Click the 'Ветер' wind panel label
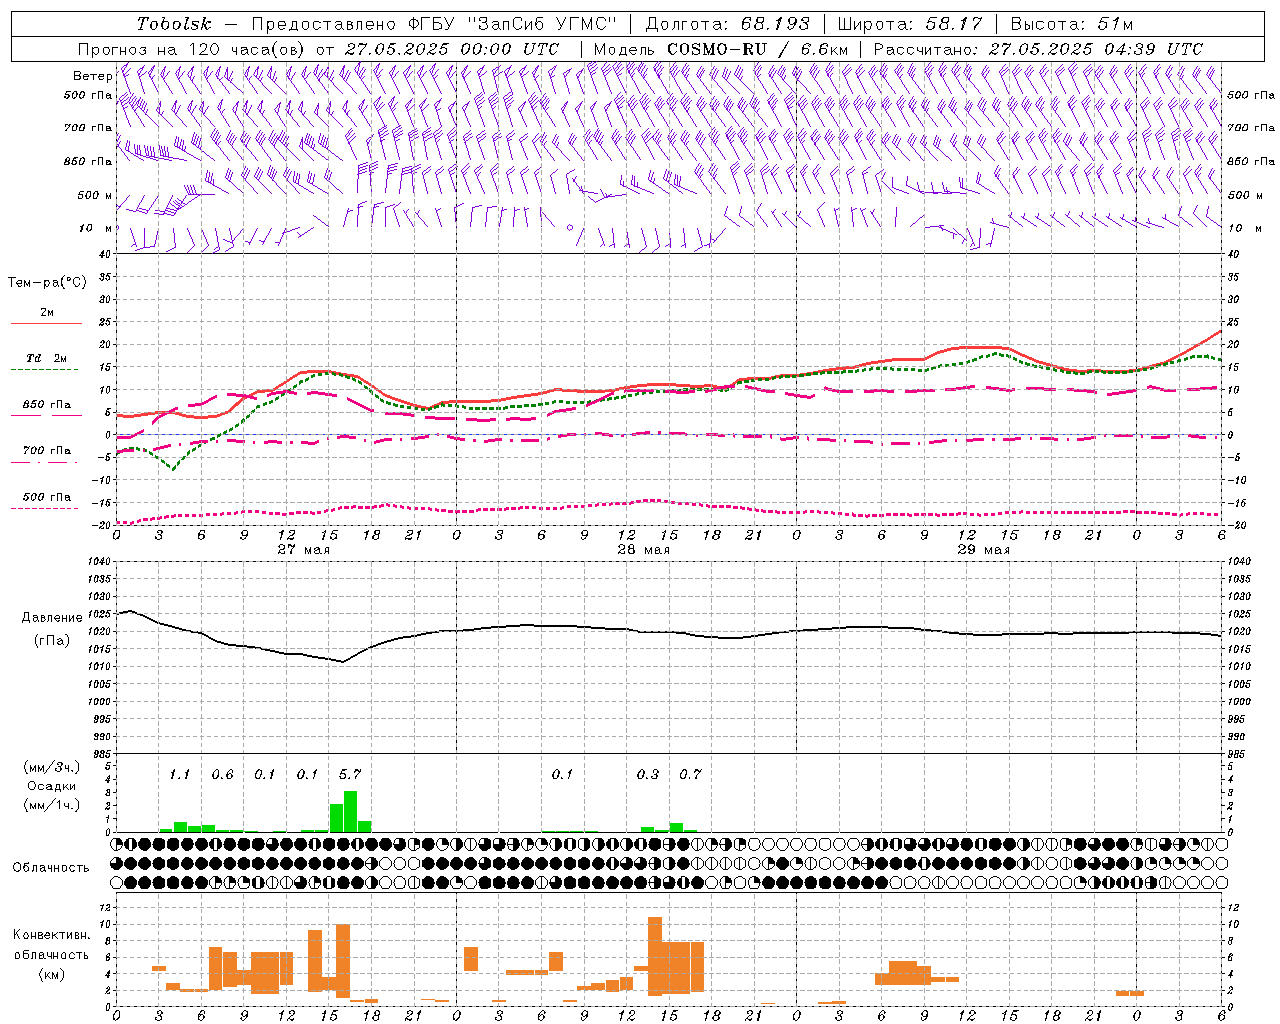 92,76
